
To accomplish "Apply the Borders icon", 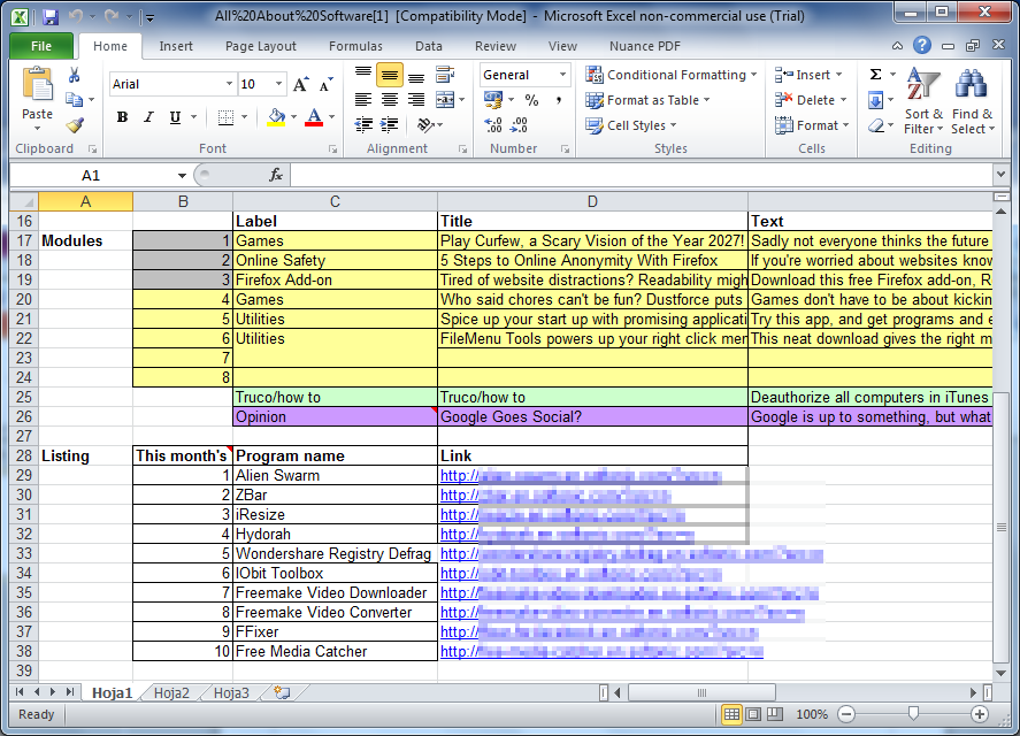I will click(226, 117).
